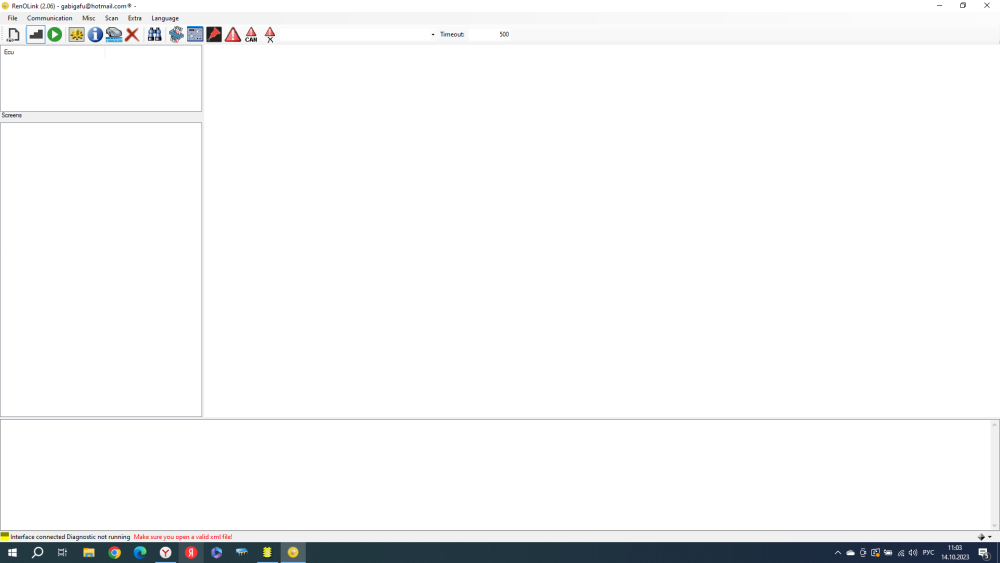
Task: Click the Timeout value input field
Action: tap(490, 35)
